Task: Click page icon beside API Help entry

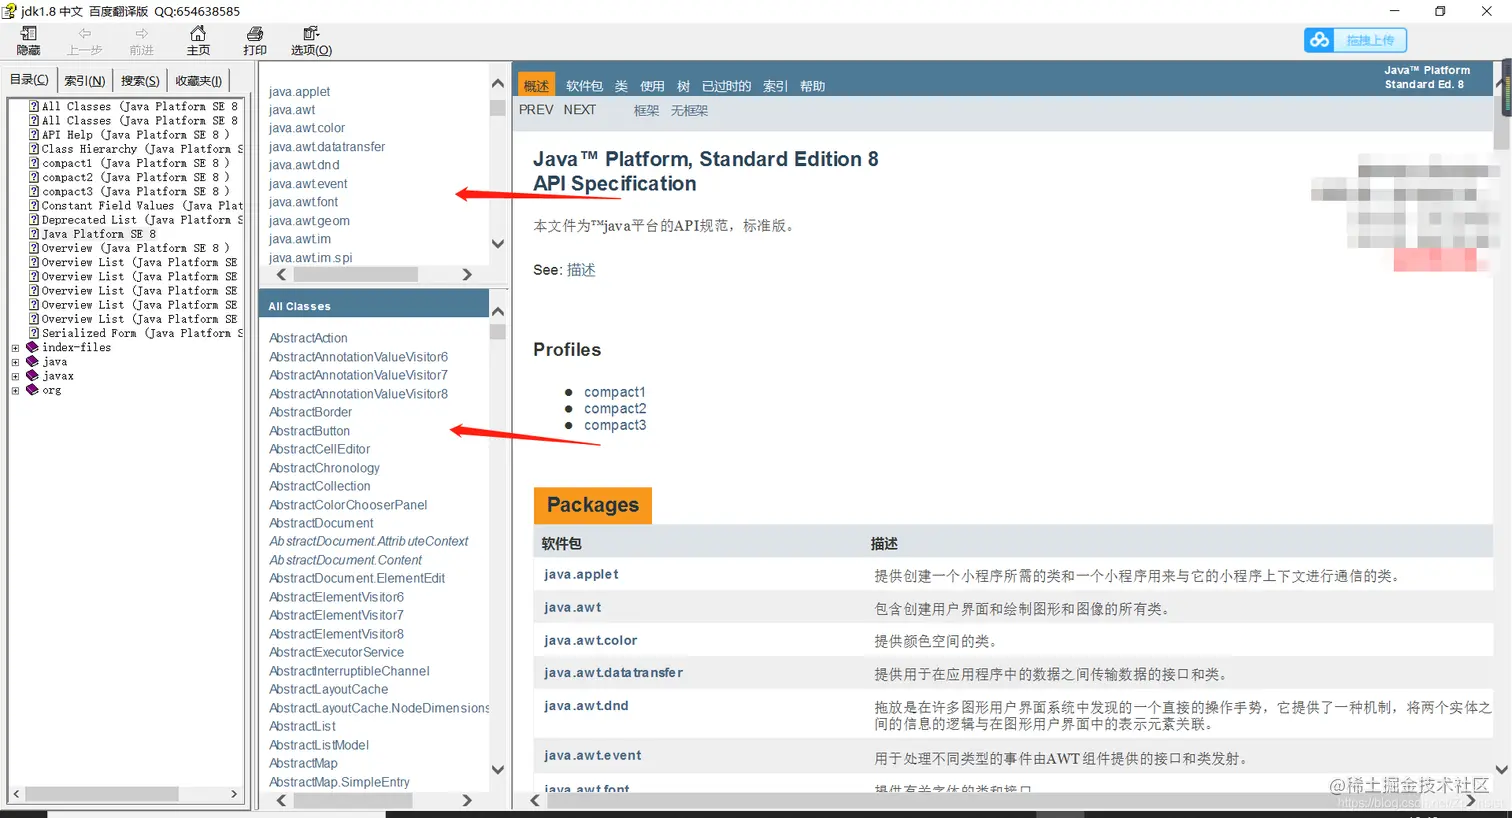Action: coord(34,134)
